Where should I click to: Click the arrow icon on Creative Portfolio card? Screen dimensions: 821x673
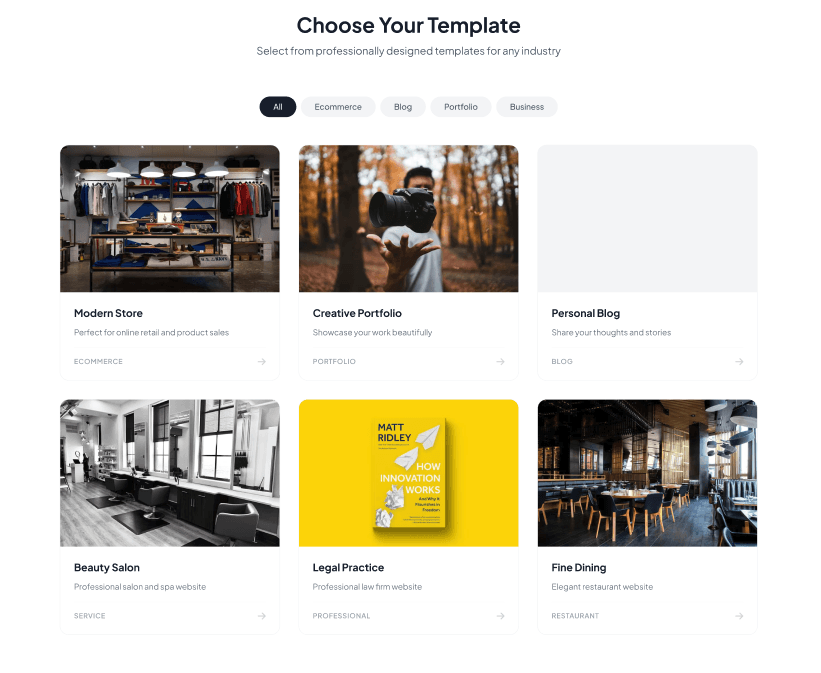[501, 362]
